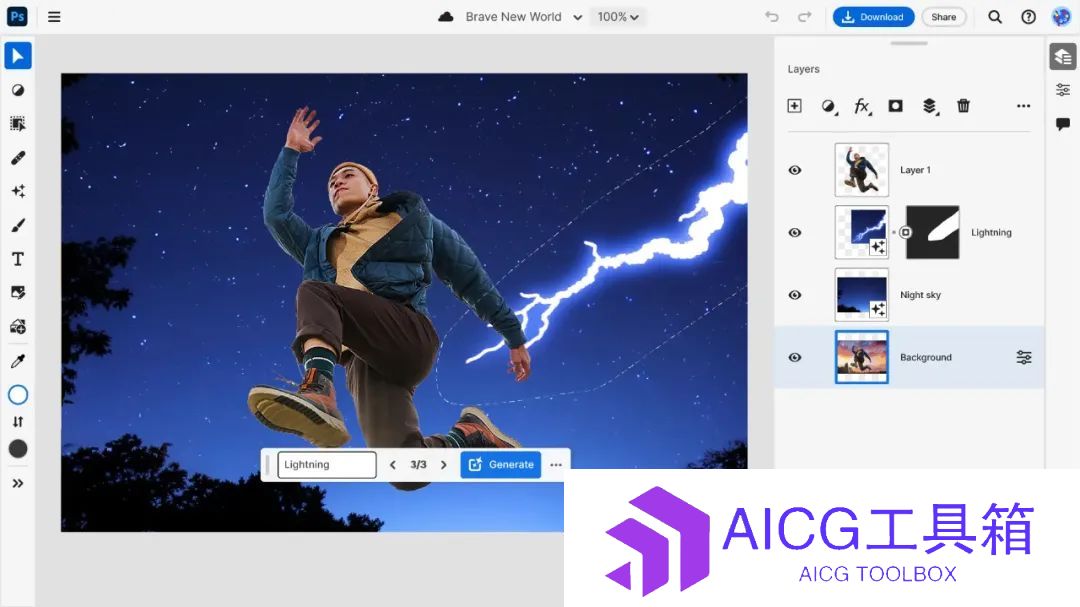Select the Move tool

pyautogui.click(x=18, y=56)
